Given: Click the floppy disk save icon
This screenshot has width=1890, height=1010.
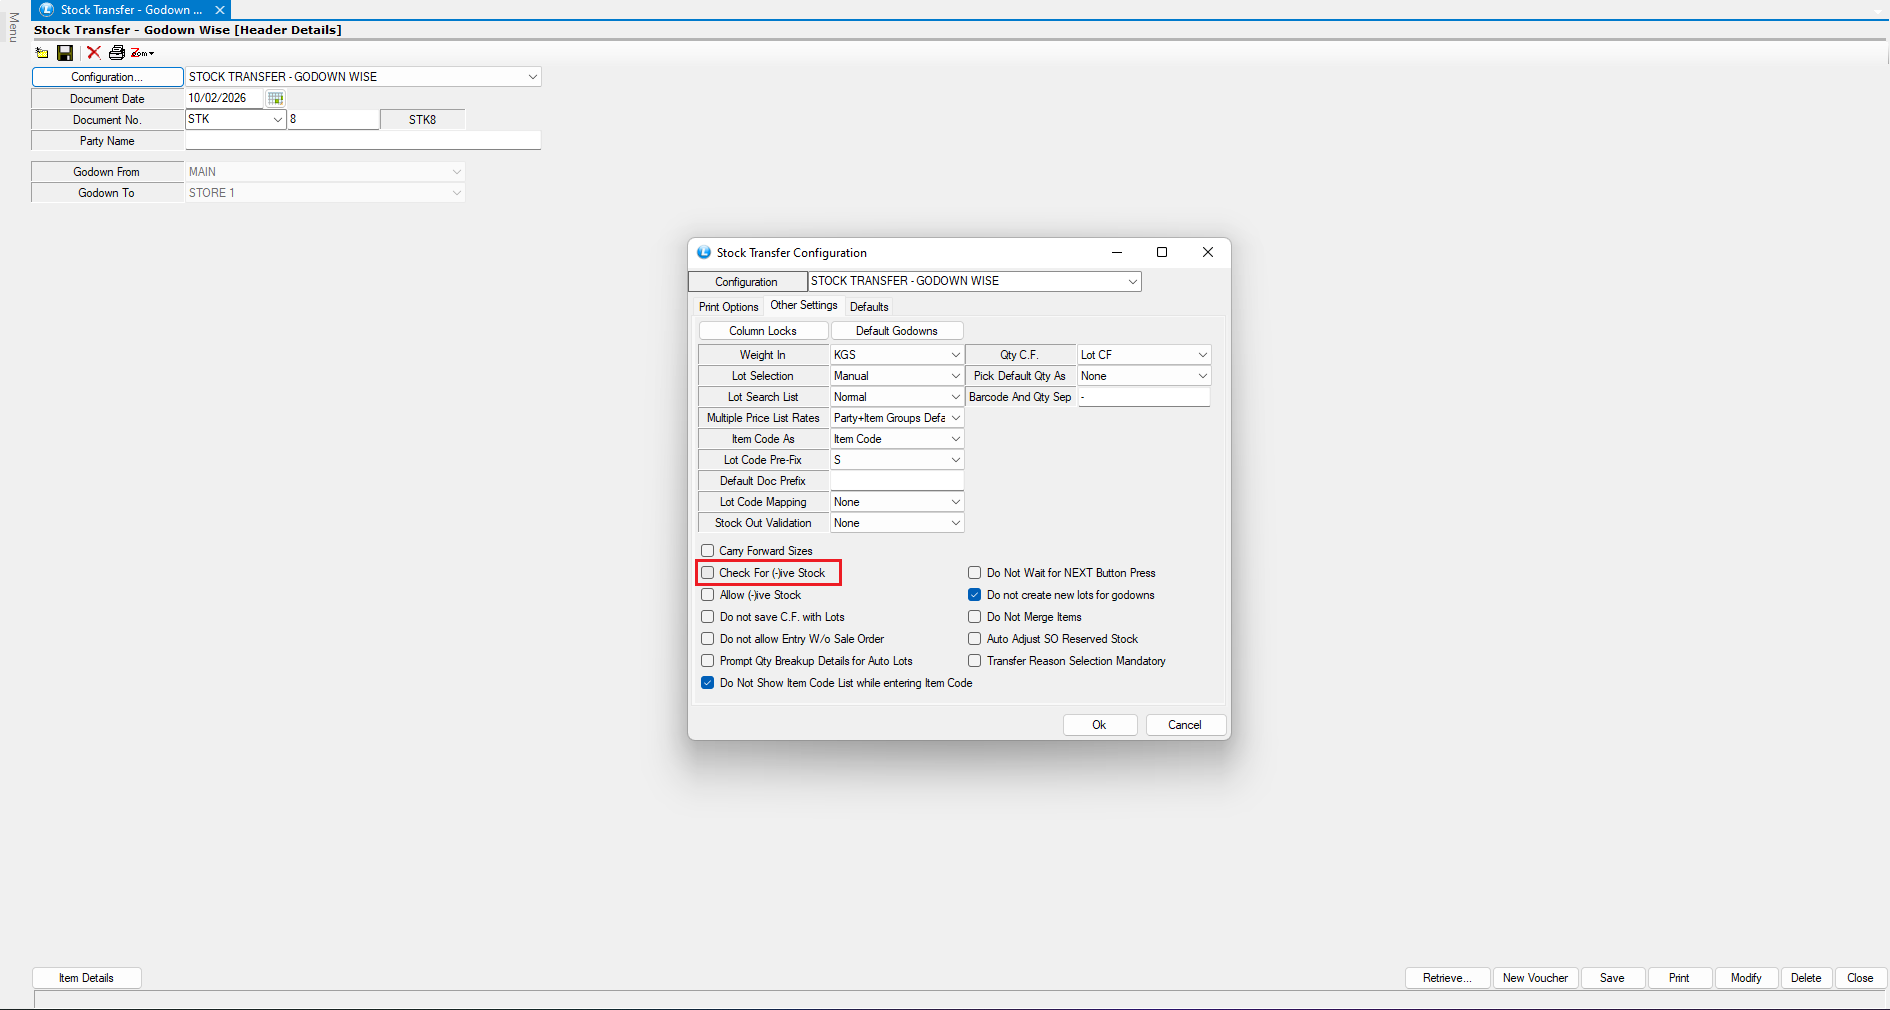Looking at the screenshot, I should 65,53.
